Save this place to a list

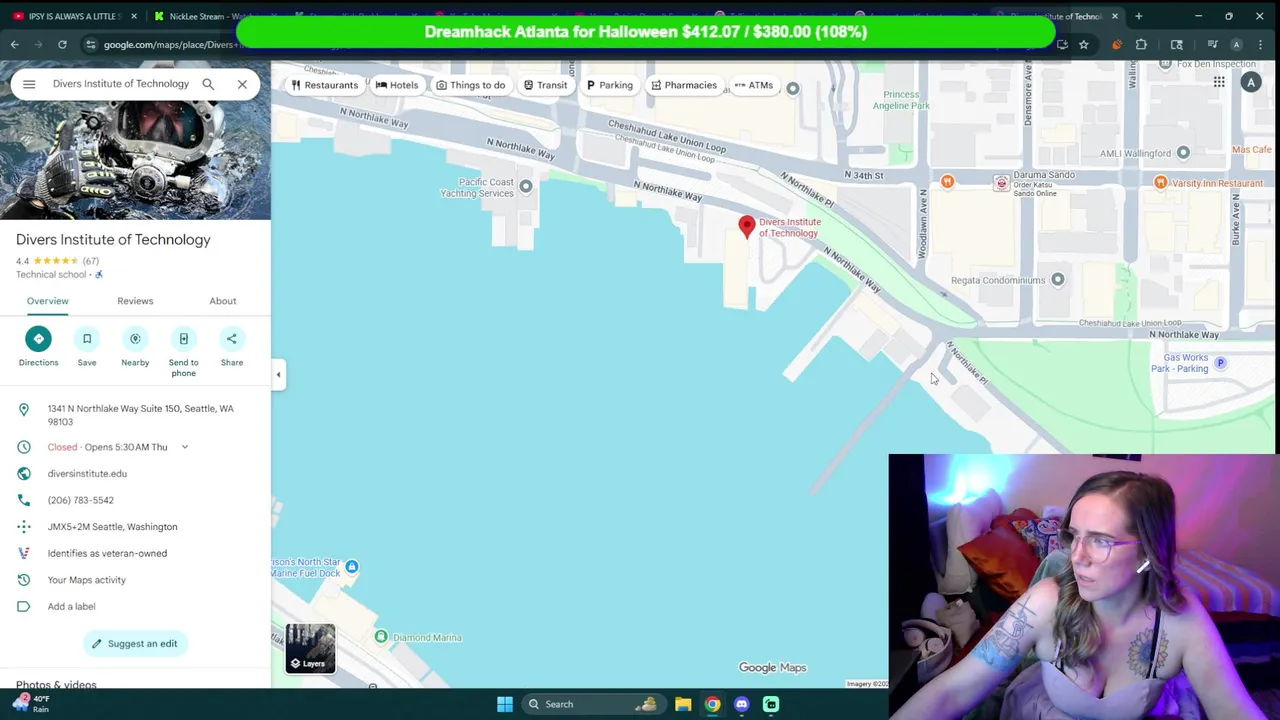point(87,347)
